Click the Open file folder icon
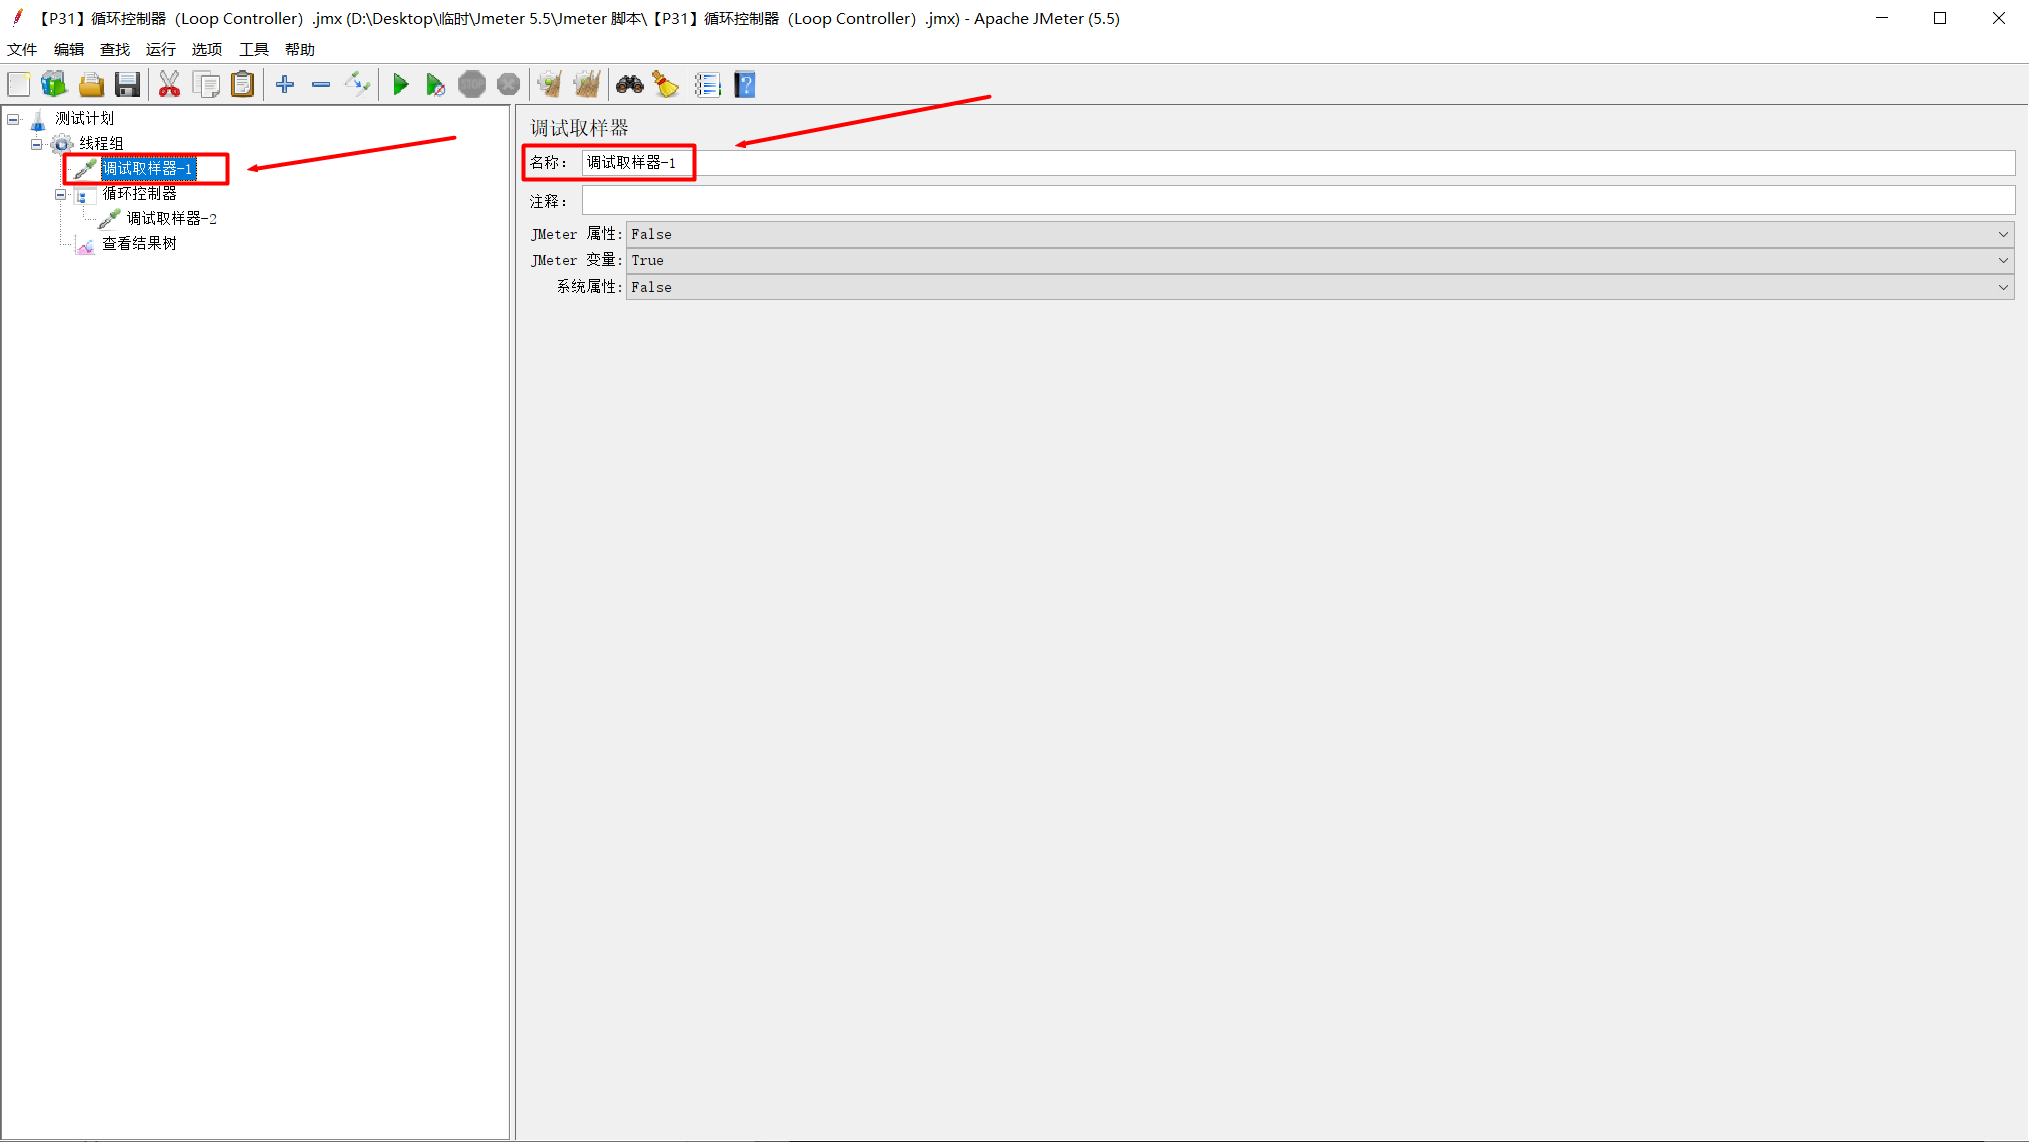This screenshot has width=2029, height=1142. [91, 85]
